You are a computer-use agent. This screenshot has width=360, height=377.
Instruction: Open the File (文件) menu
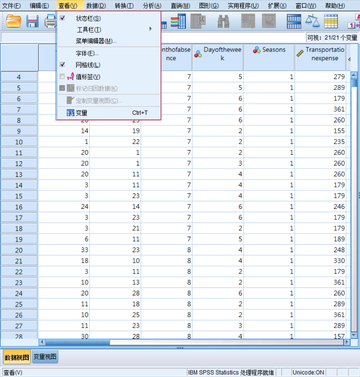point(11,6)
